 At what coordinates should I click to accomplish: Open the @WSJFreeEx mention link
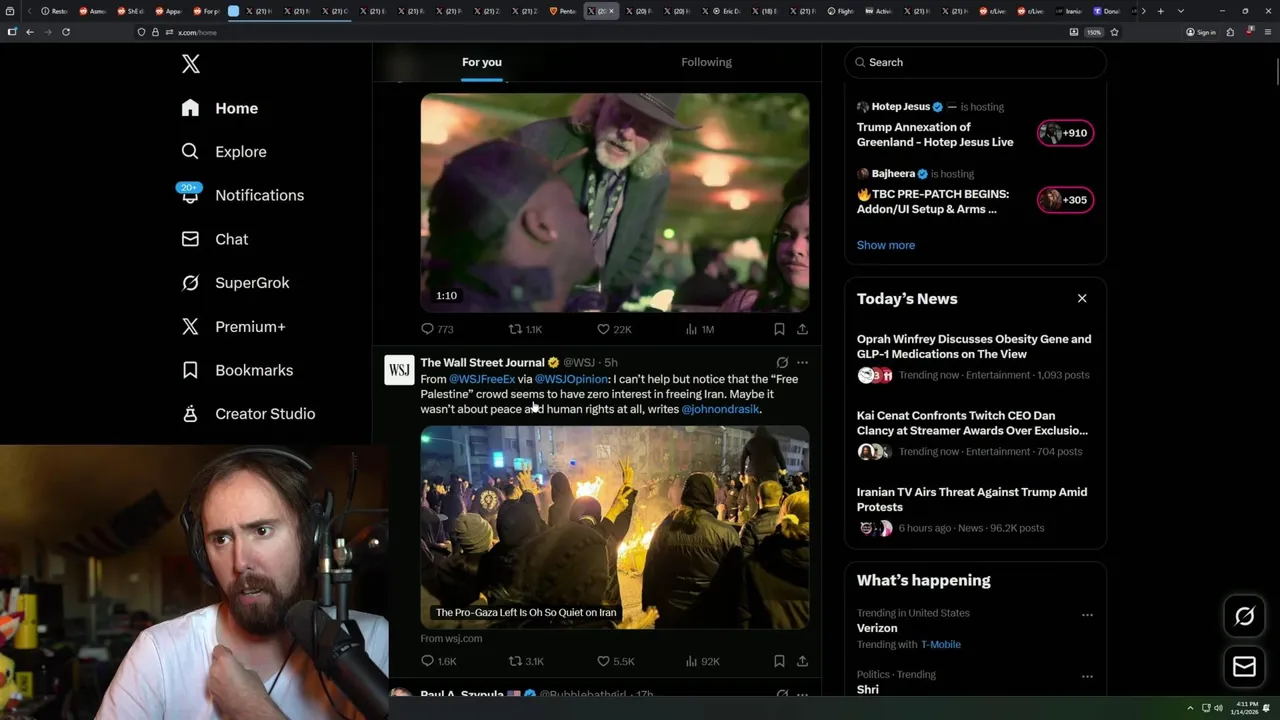point(482,379)
